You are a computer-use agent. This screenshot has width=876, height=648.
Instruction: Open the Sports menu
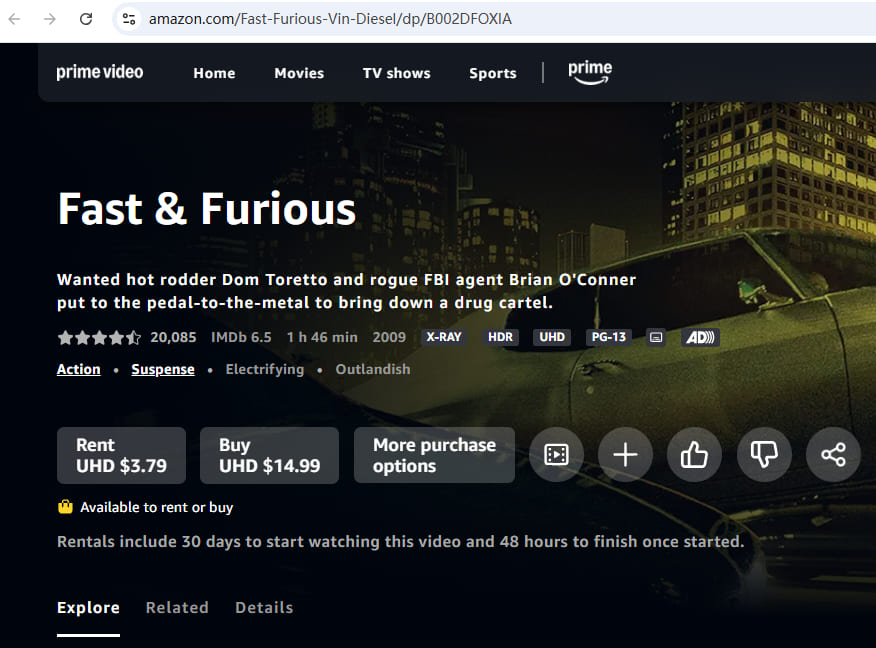click(493, 73)
